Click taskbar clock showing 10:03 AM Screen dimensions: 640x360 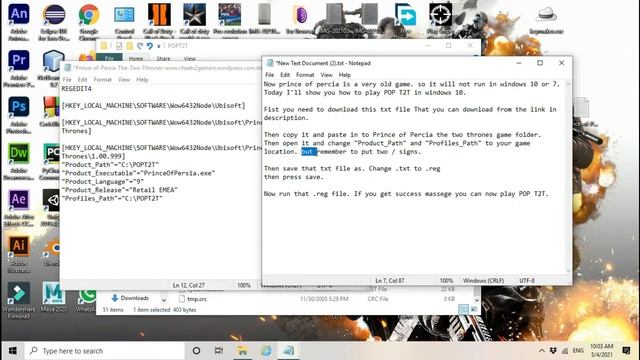pos(602,351)
